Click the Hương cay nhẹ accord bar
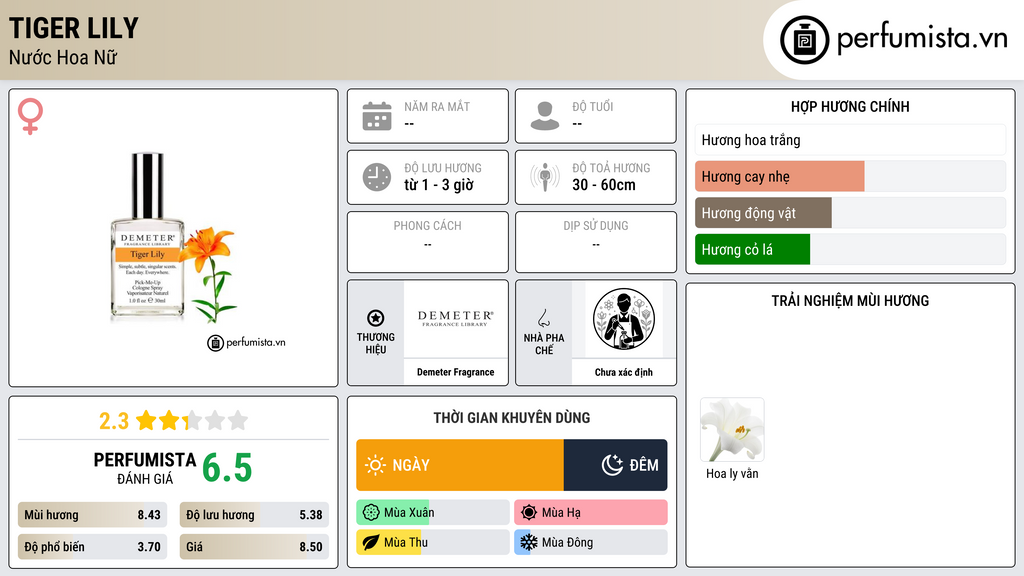This screenshot has height=576, width=1024. [850, 176]
